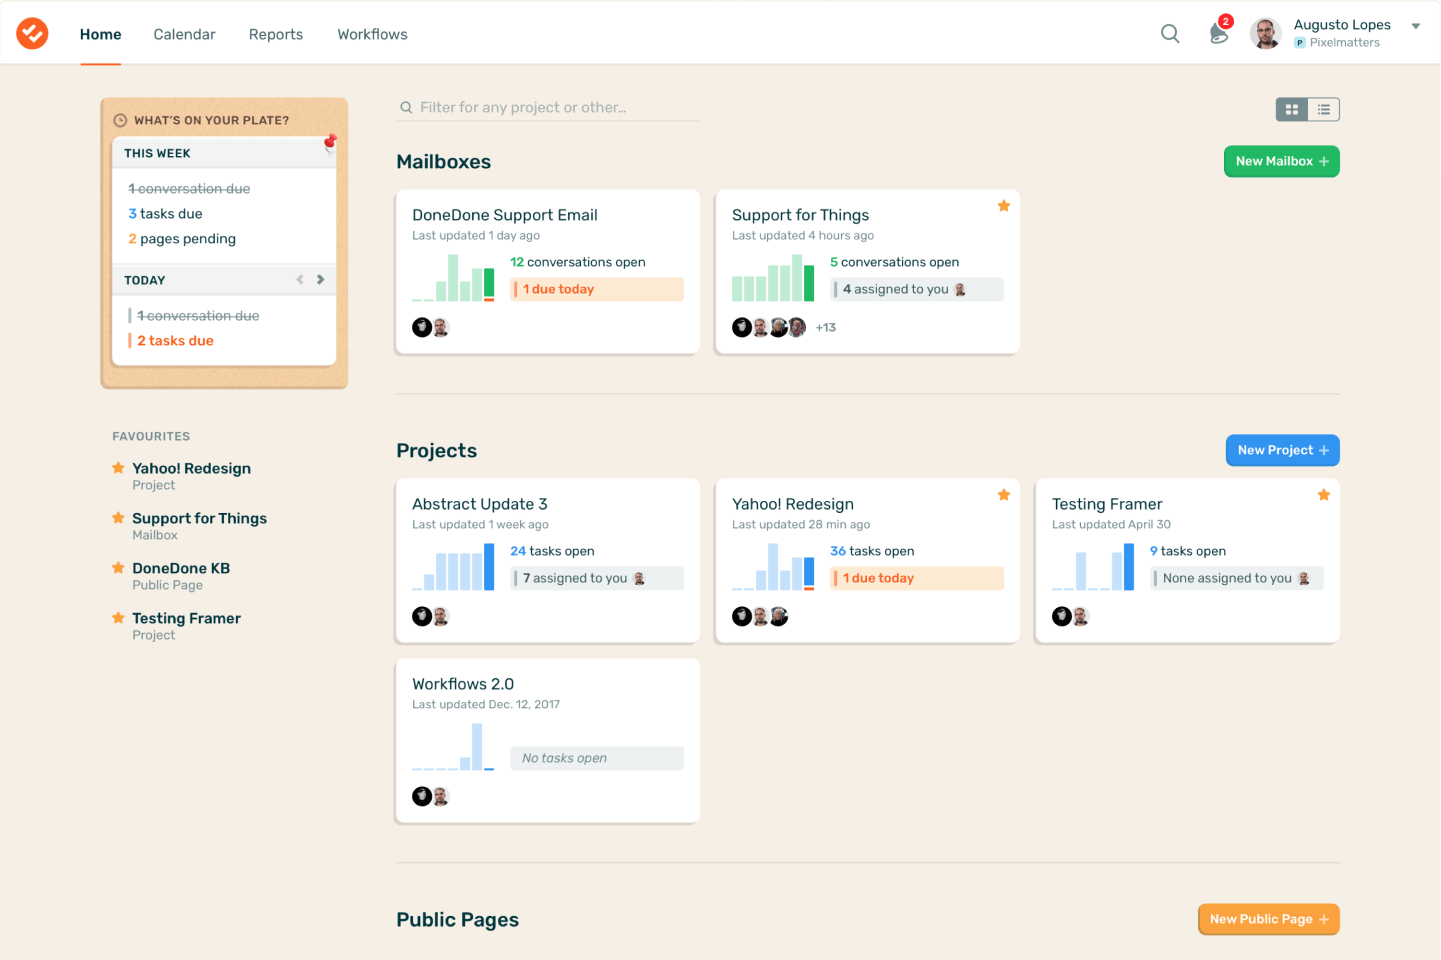
Task: Click the red pushpin on This Week
Action: click(x=330, y=143)
